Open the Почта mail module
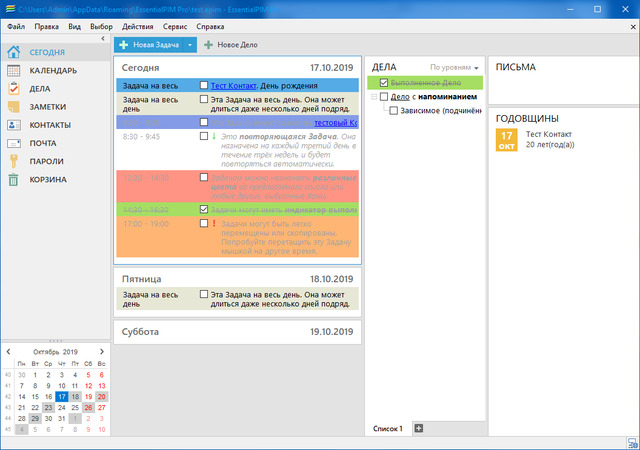Viewport: 640px width, 450px height. (42, 143)
